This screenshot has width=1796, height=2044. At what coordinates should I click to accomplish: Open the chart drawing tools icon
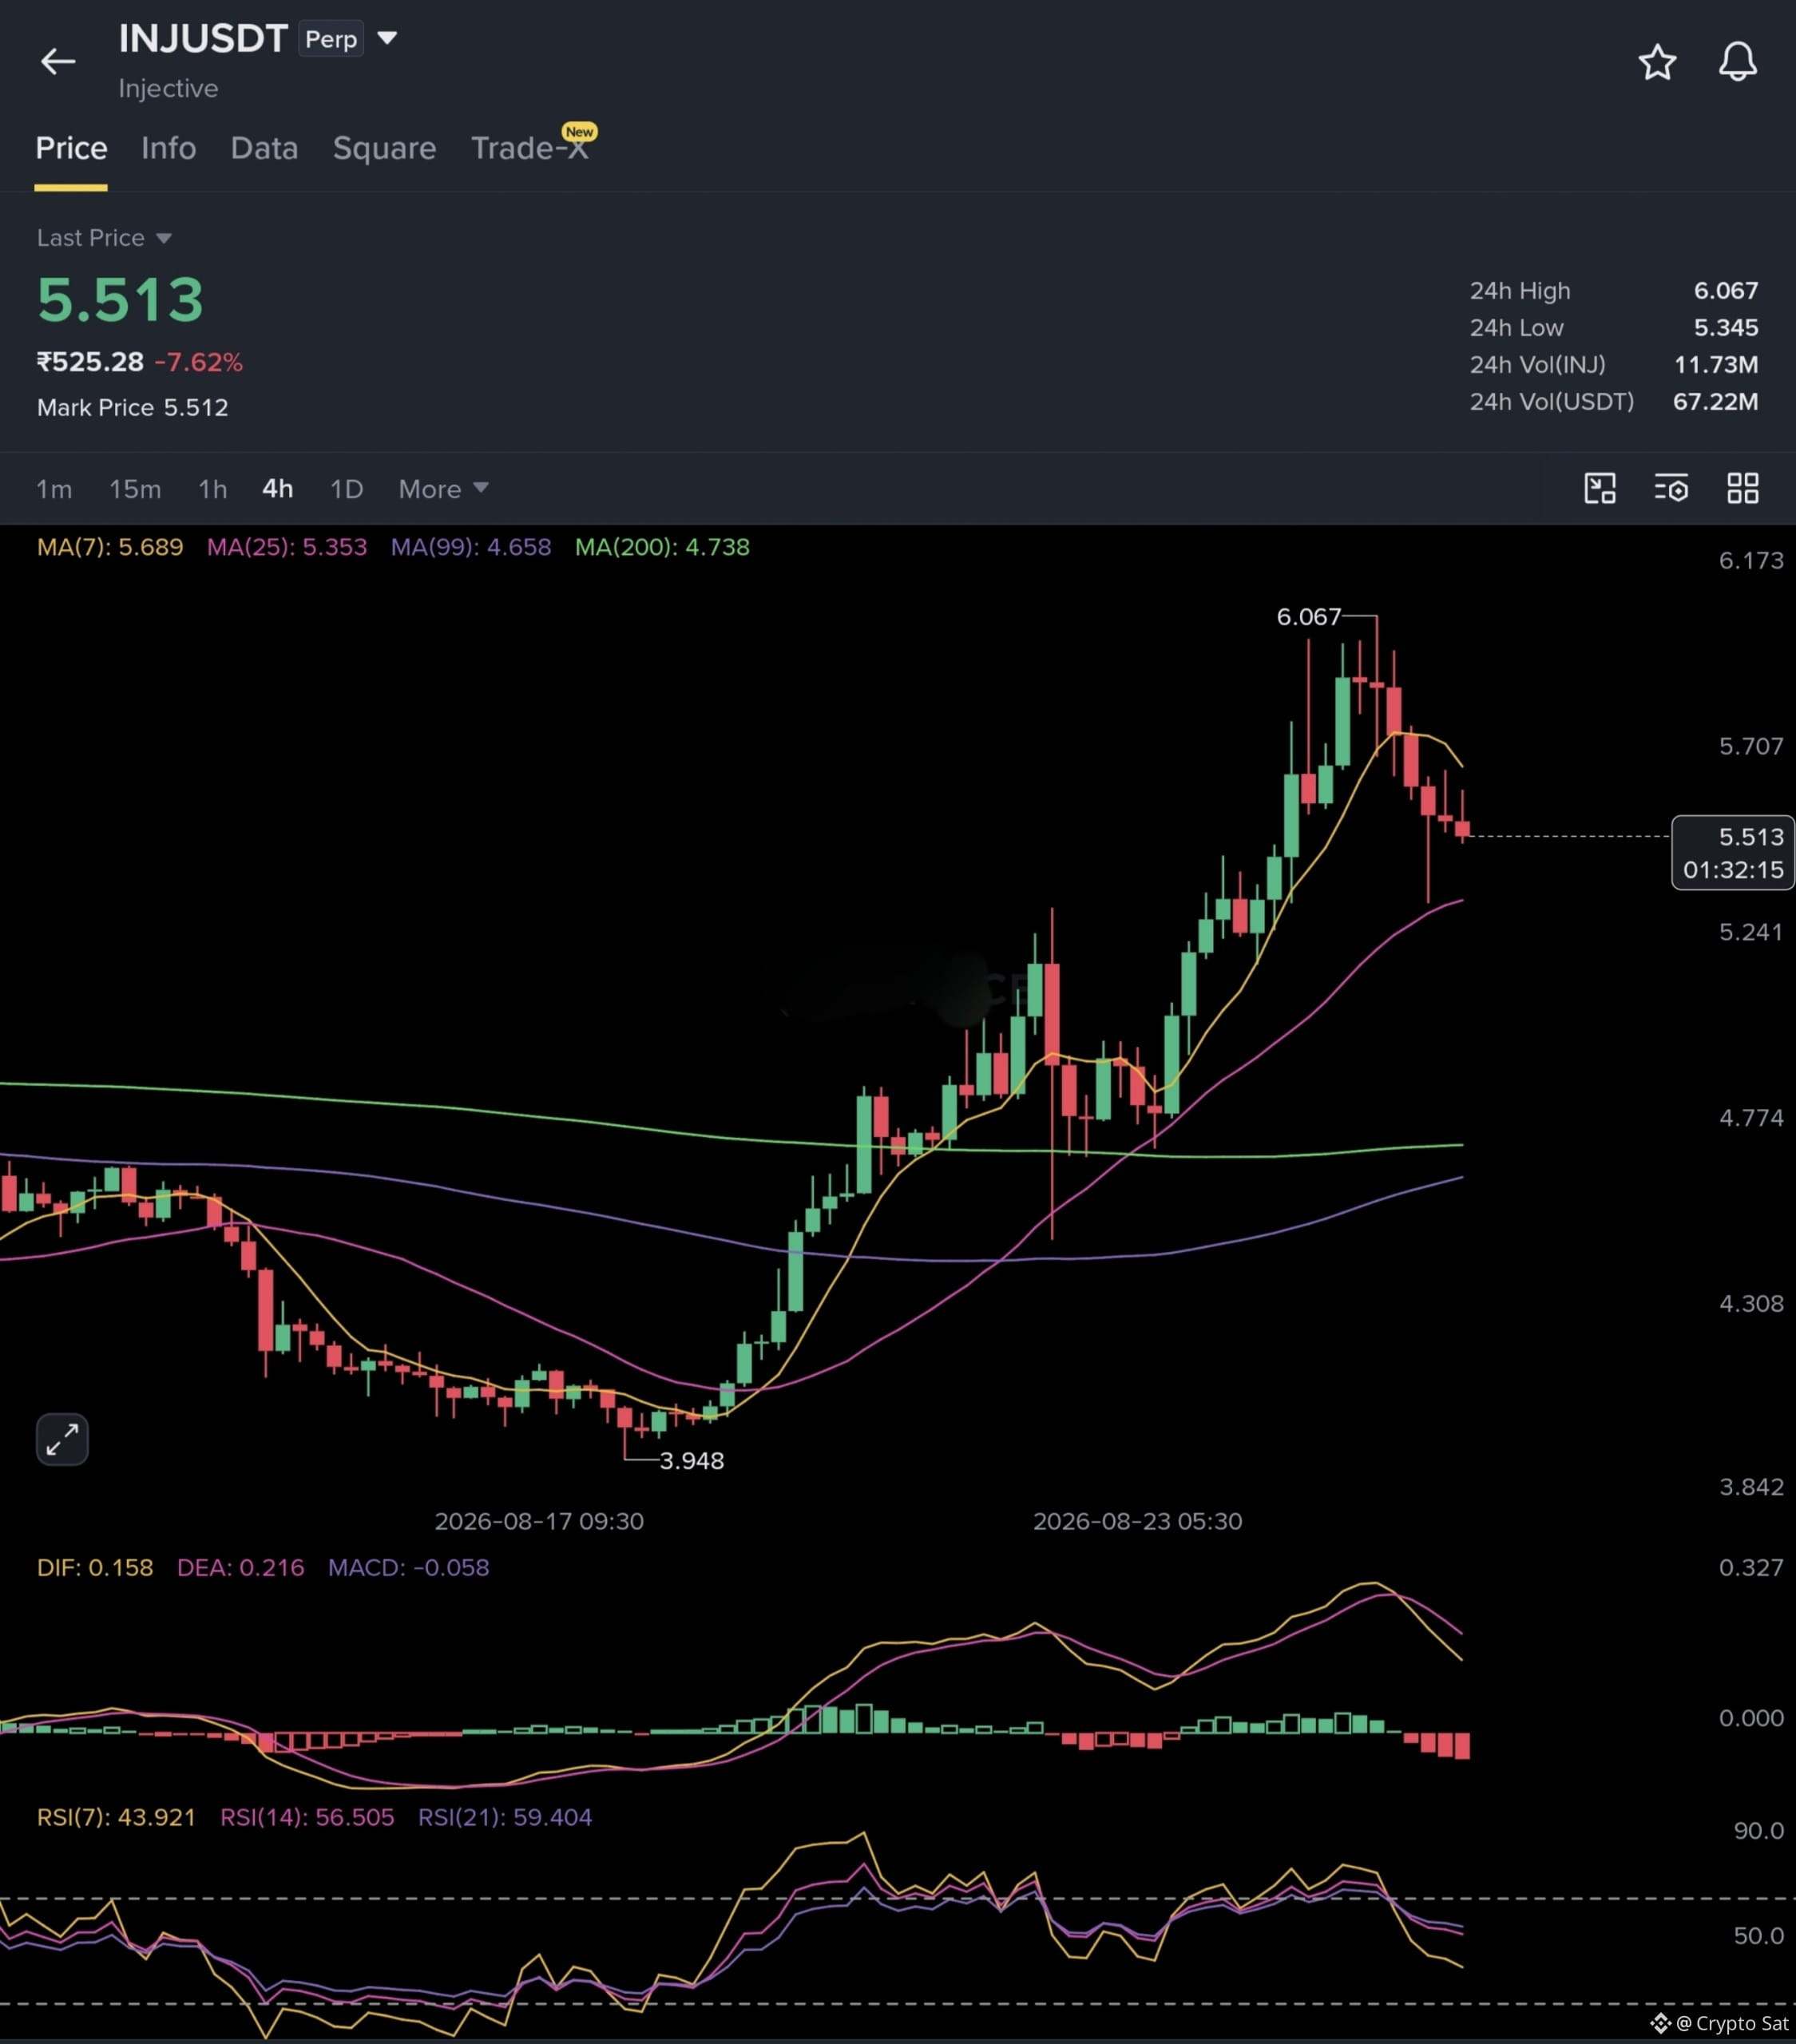coord(1600,488)
